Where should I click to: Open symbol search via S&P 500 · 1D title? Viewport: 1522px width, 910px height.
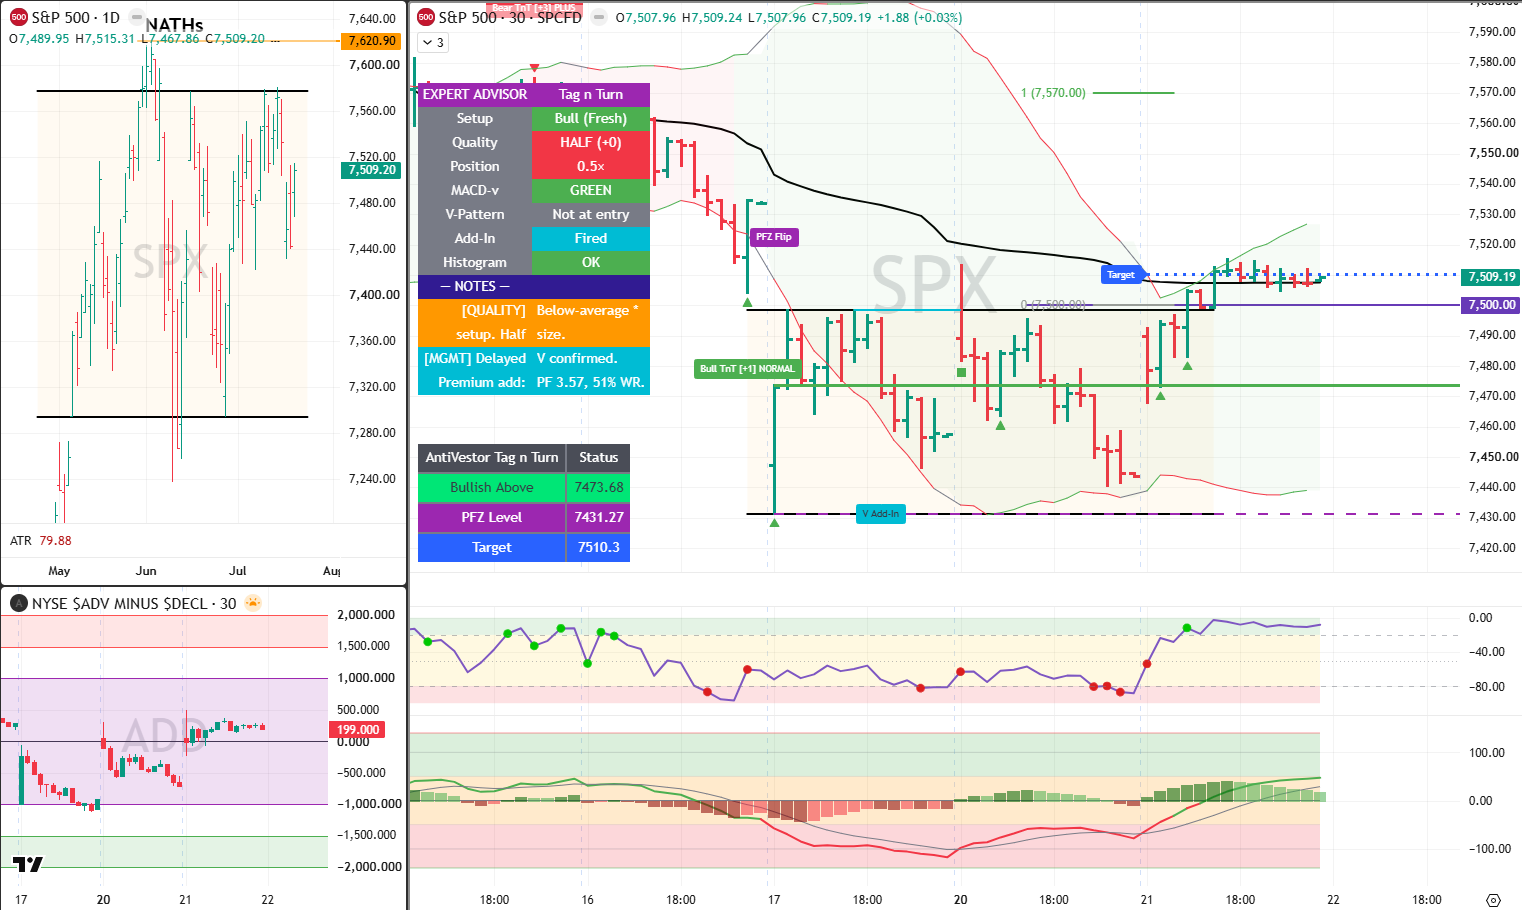75,17
